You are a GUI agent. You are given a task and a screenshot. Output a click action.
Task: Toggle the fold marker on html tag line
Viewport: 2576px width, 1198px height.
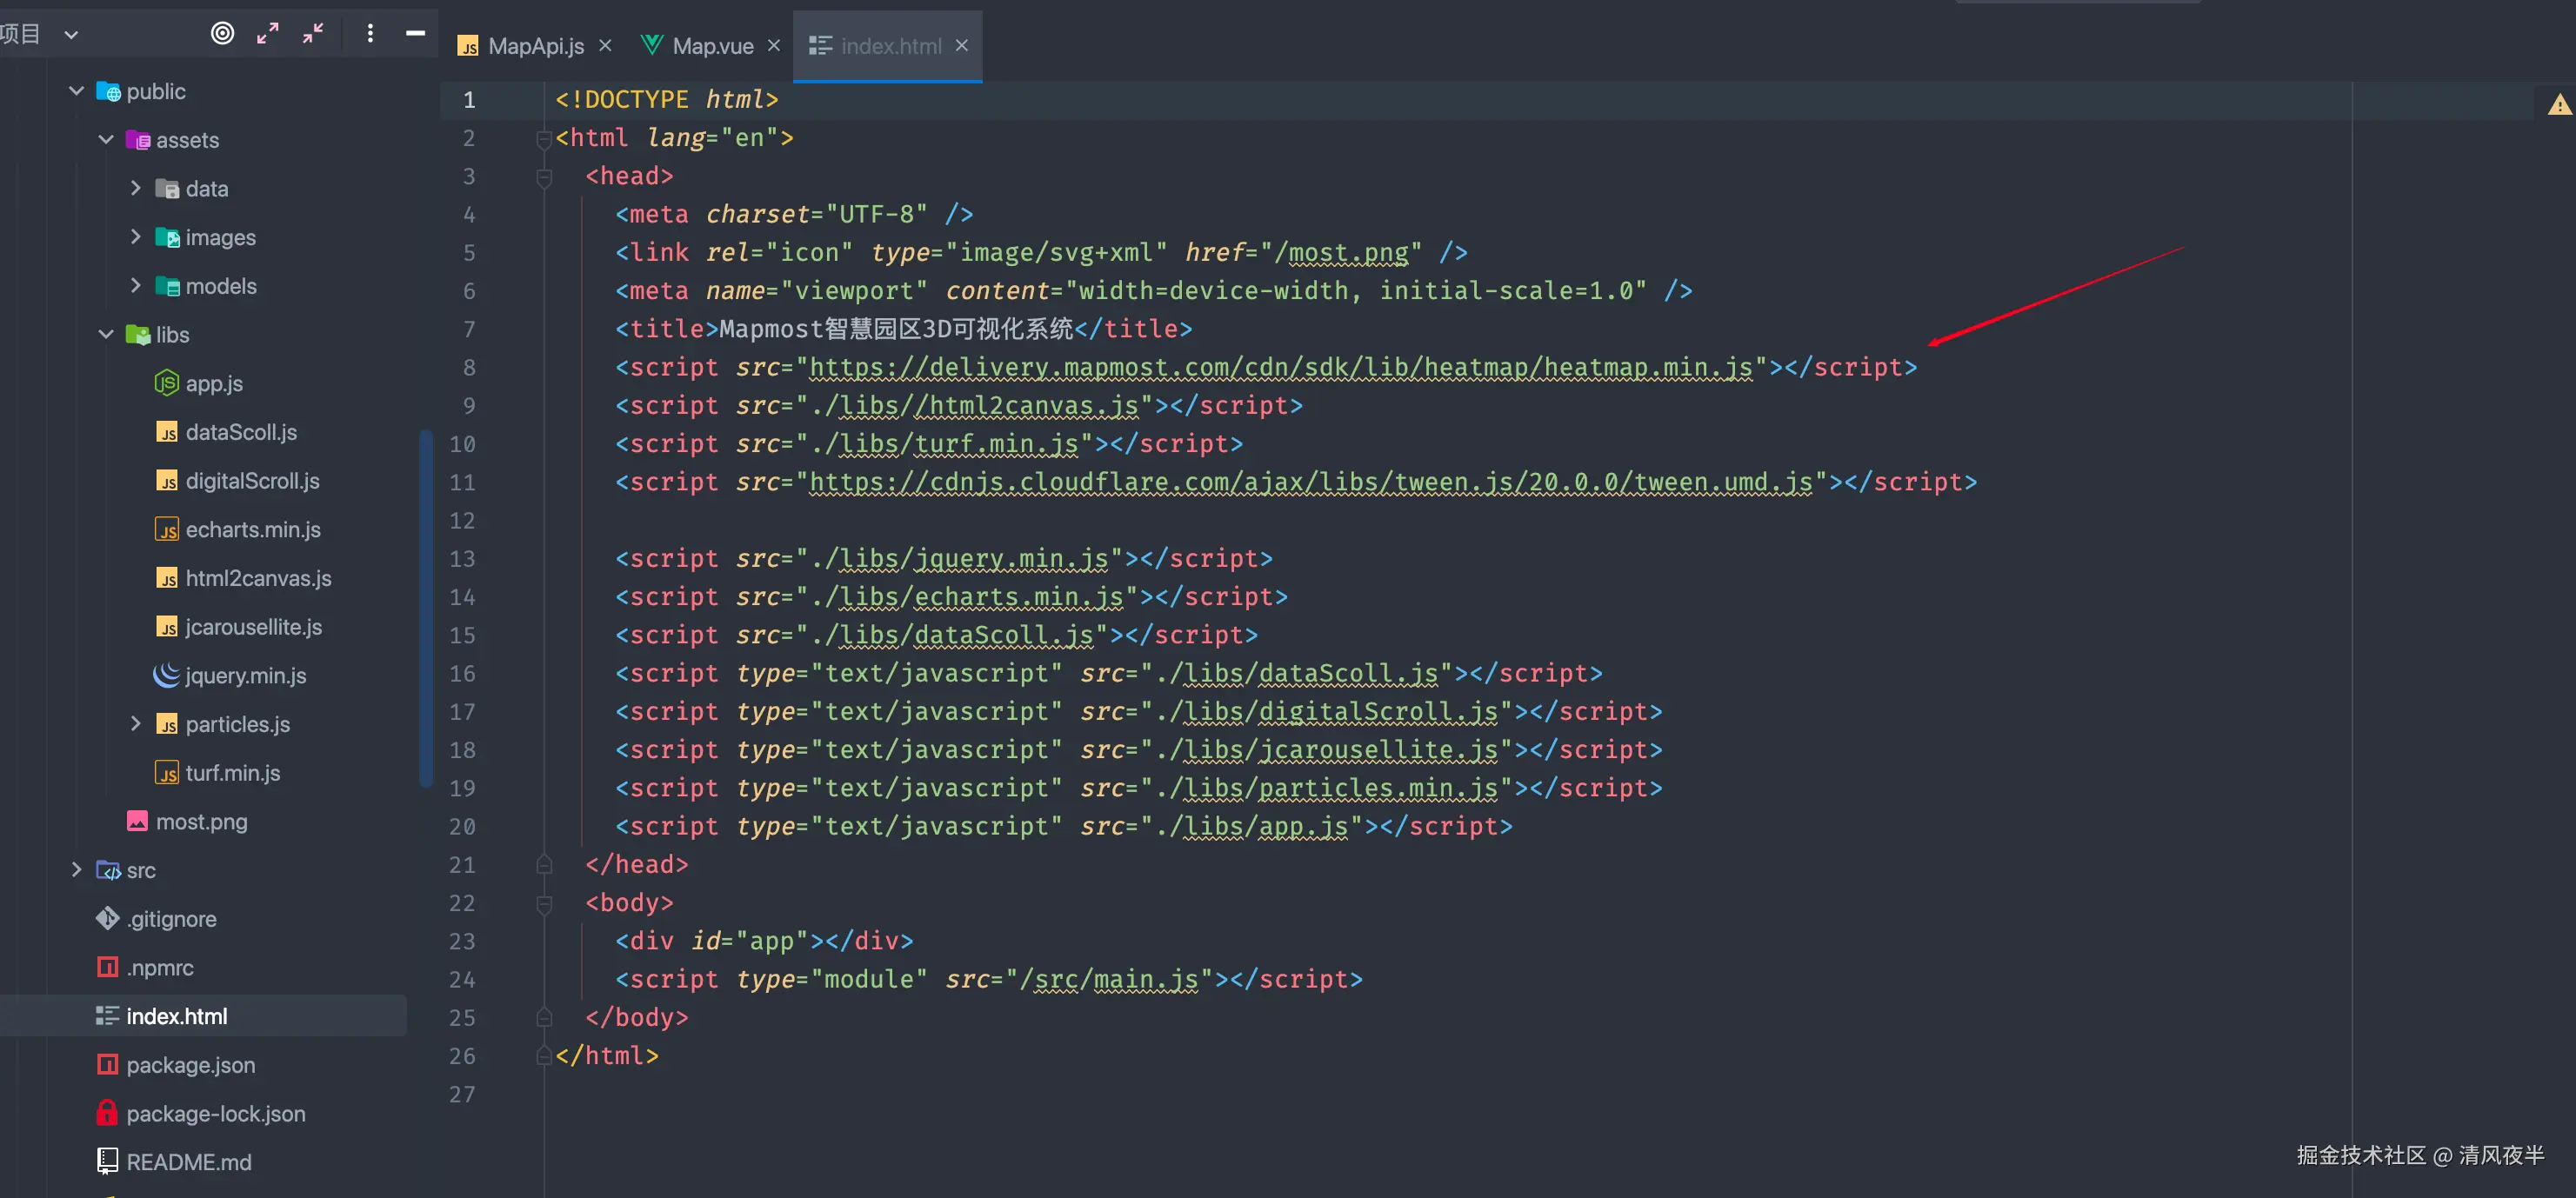(544, 139)
